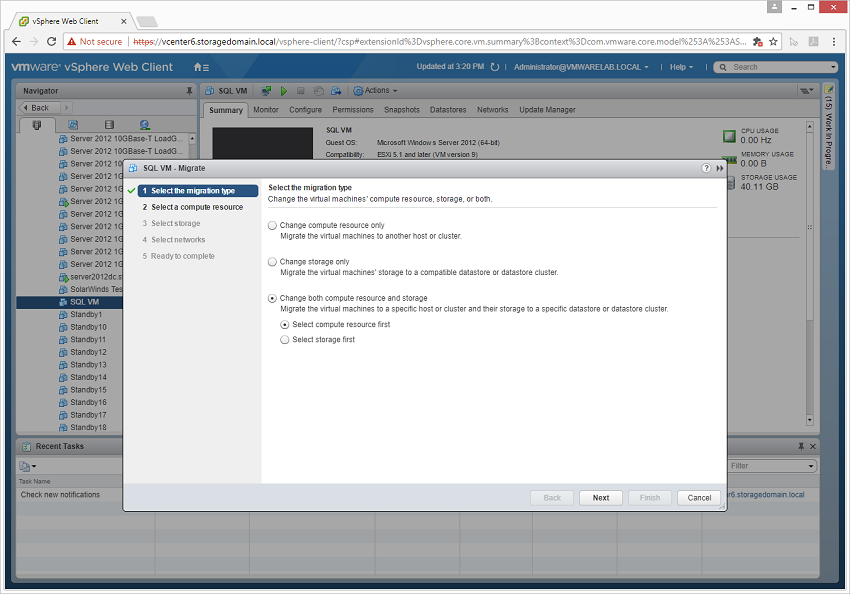850x594 pixels.
Task: Switch to the Monitor tab
Action: pos(266,110)
